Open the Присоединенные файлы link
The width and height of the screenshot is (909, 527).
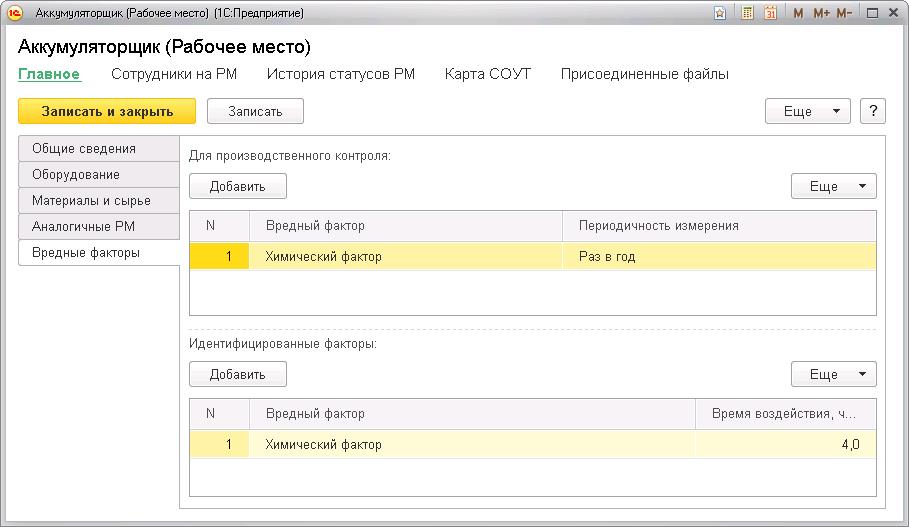point(644,74)
